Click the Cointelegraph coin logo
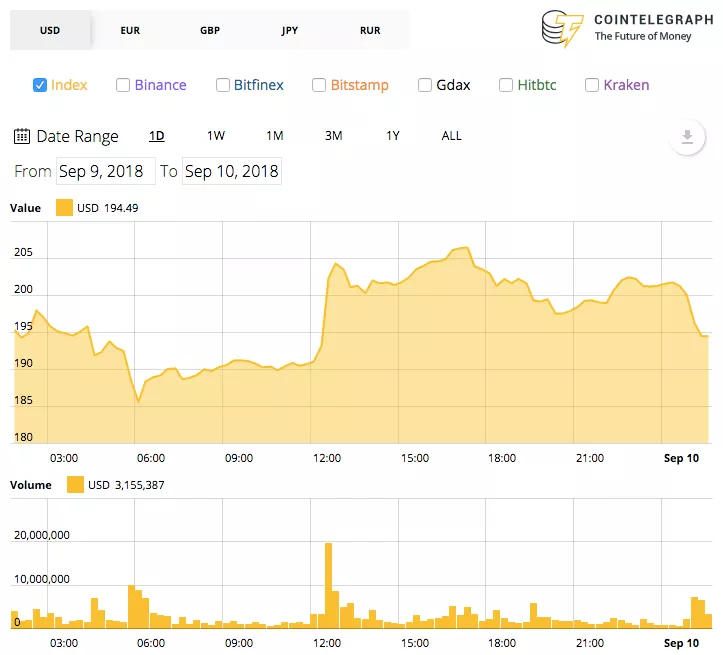 (562, 29)
